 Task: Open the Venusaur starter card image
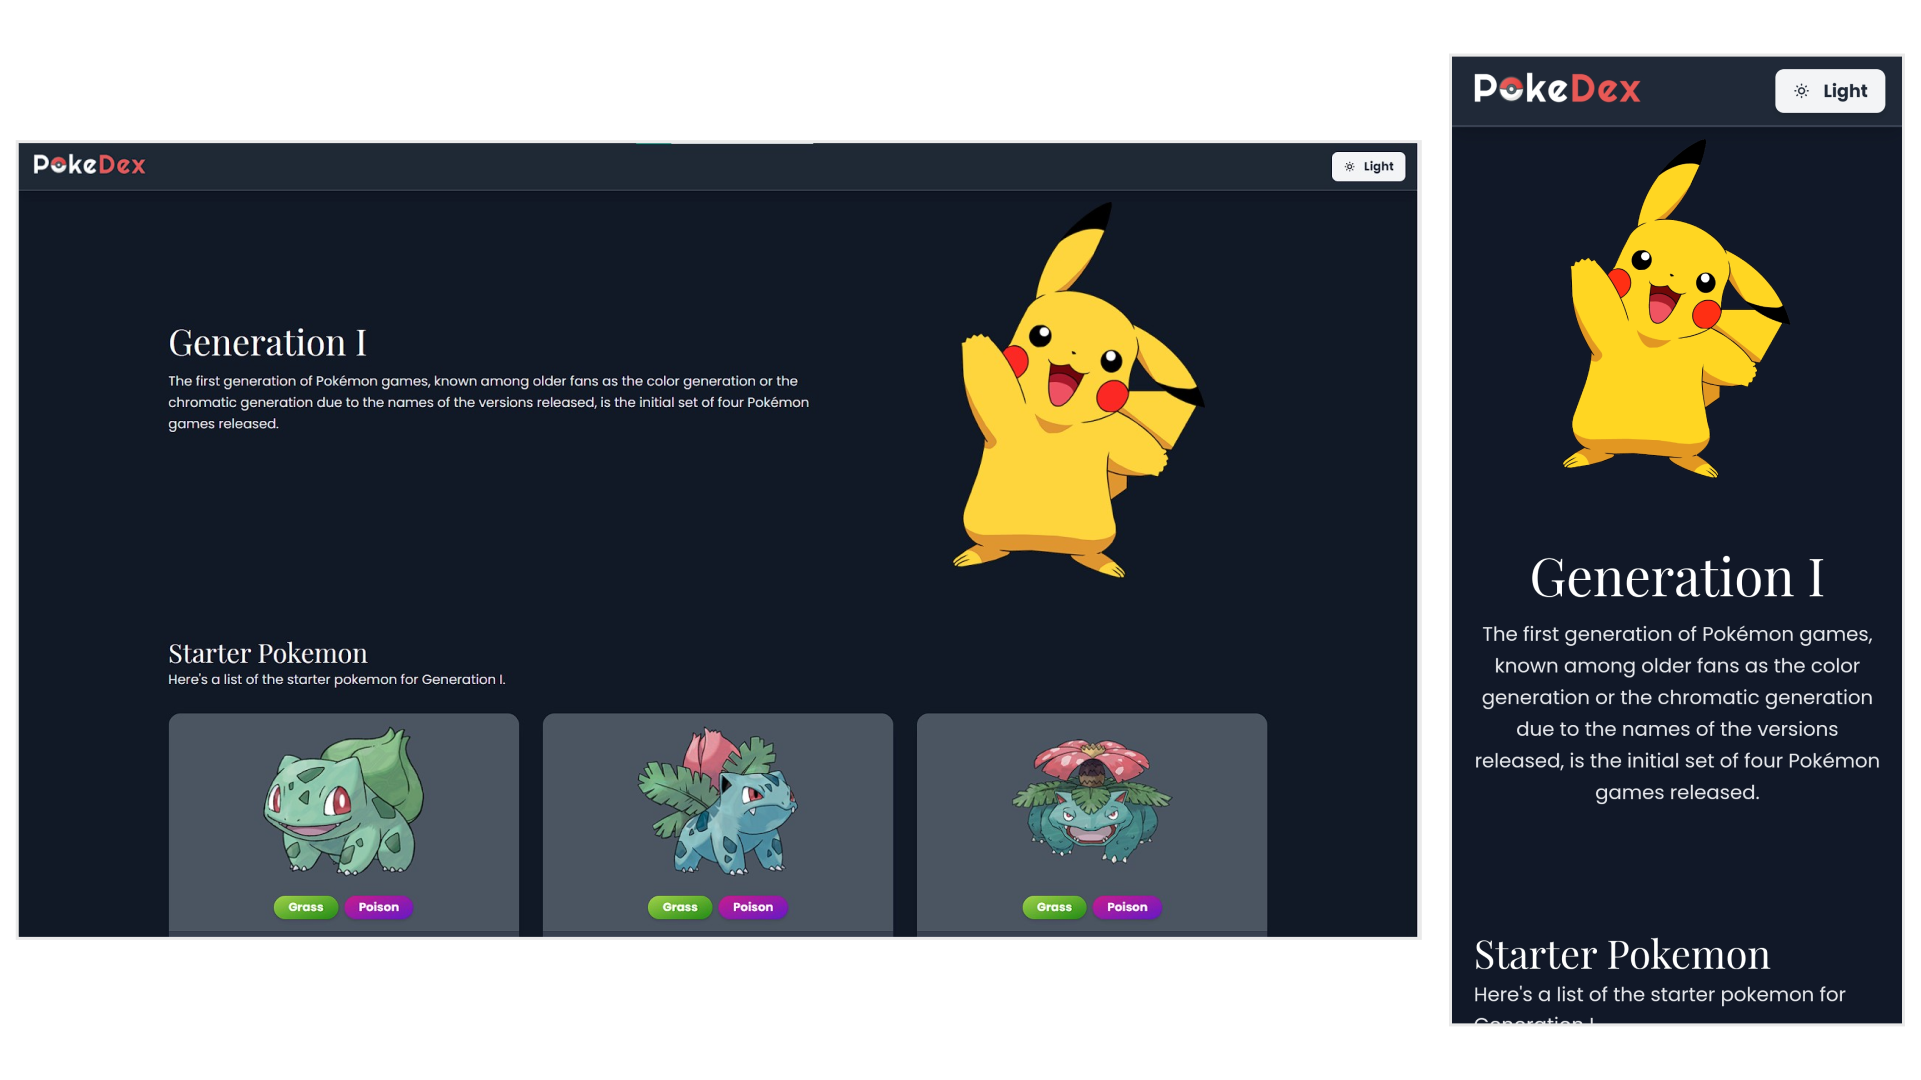(1092, 801)
